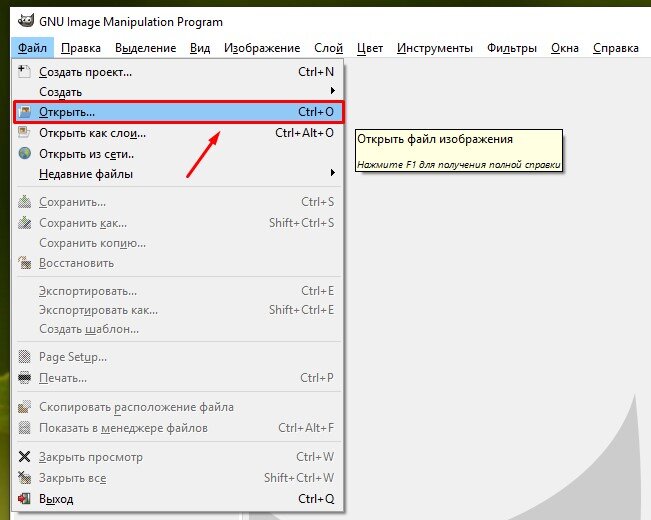Select Восстановить menu entry

pyautogui.click(x=178, y=263)
